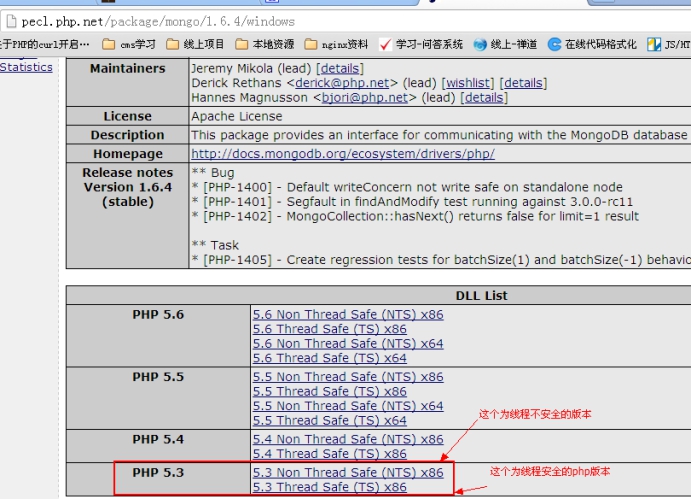The width and height of the screenshot is (692, 499).
Task: Open Derick Rethans' wishlist link
Action: (x=468, y=83)
